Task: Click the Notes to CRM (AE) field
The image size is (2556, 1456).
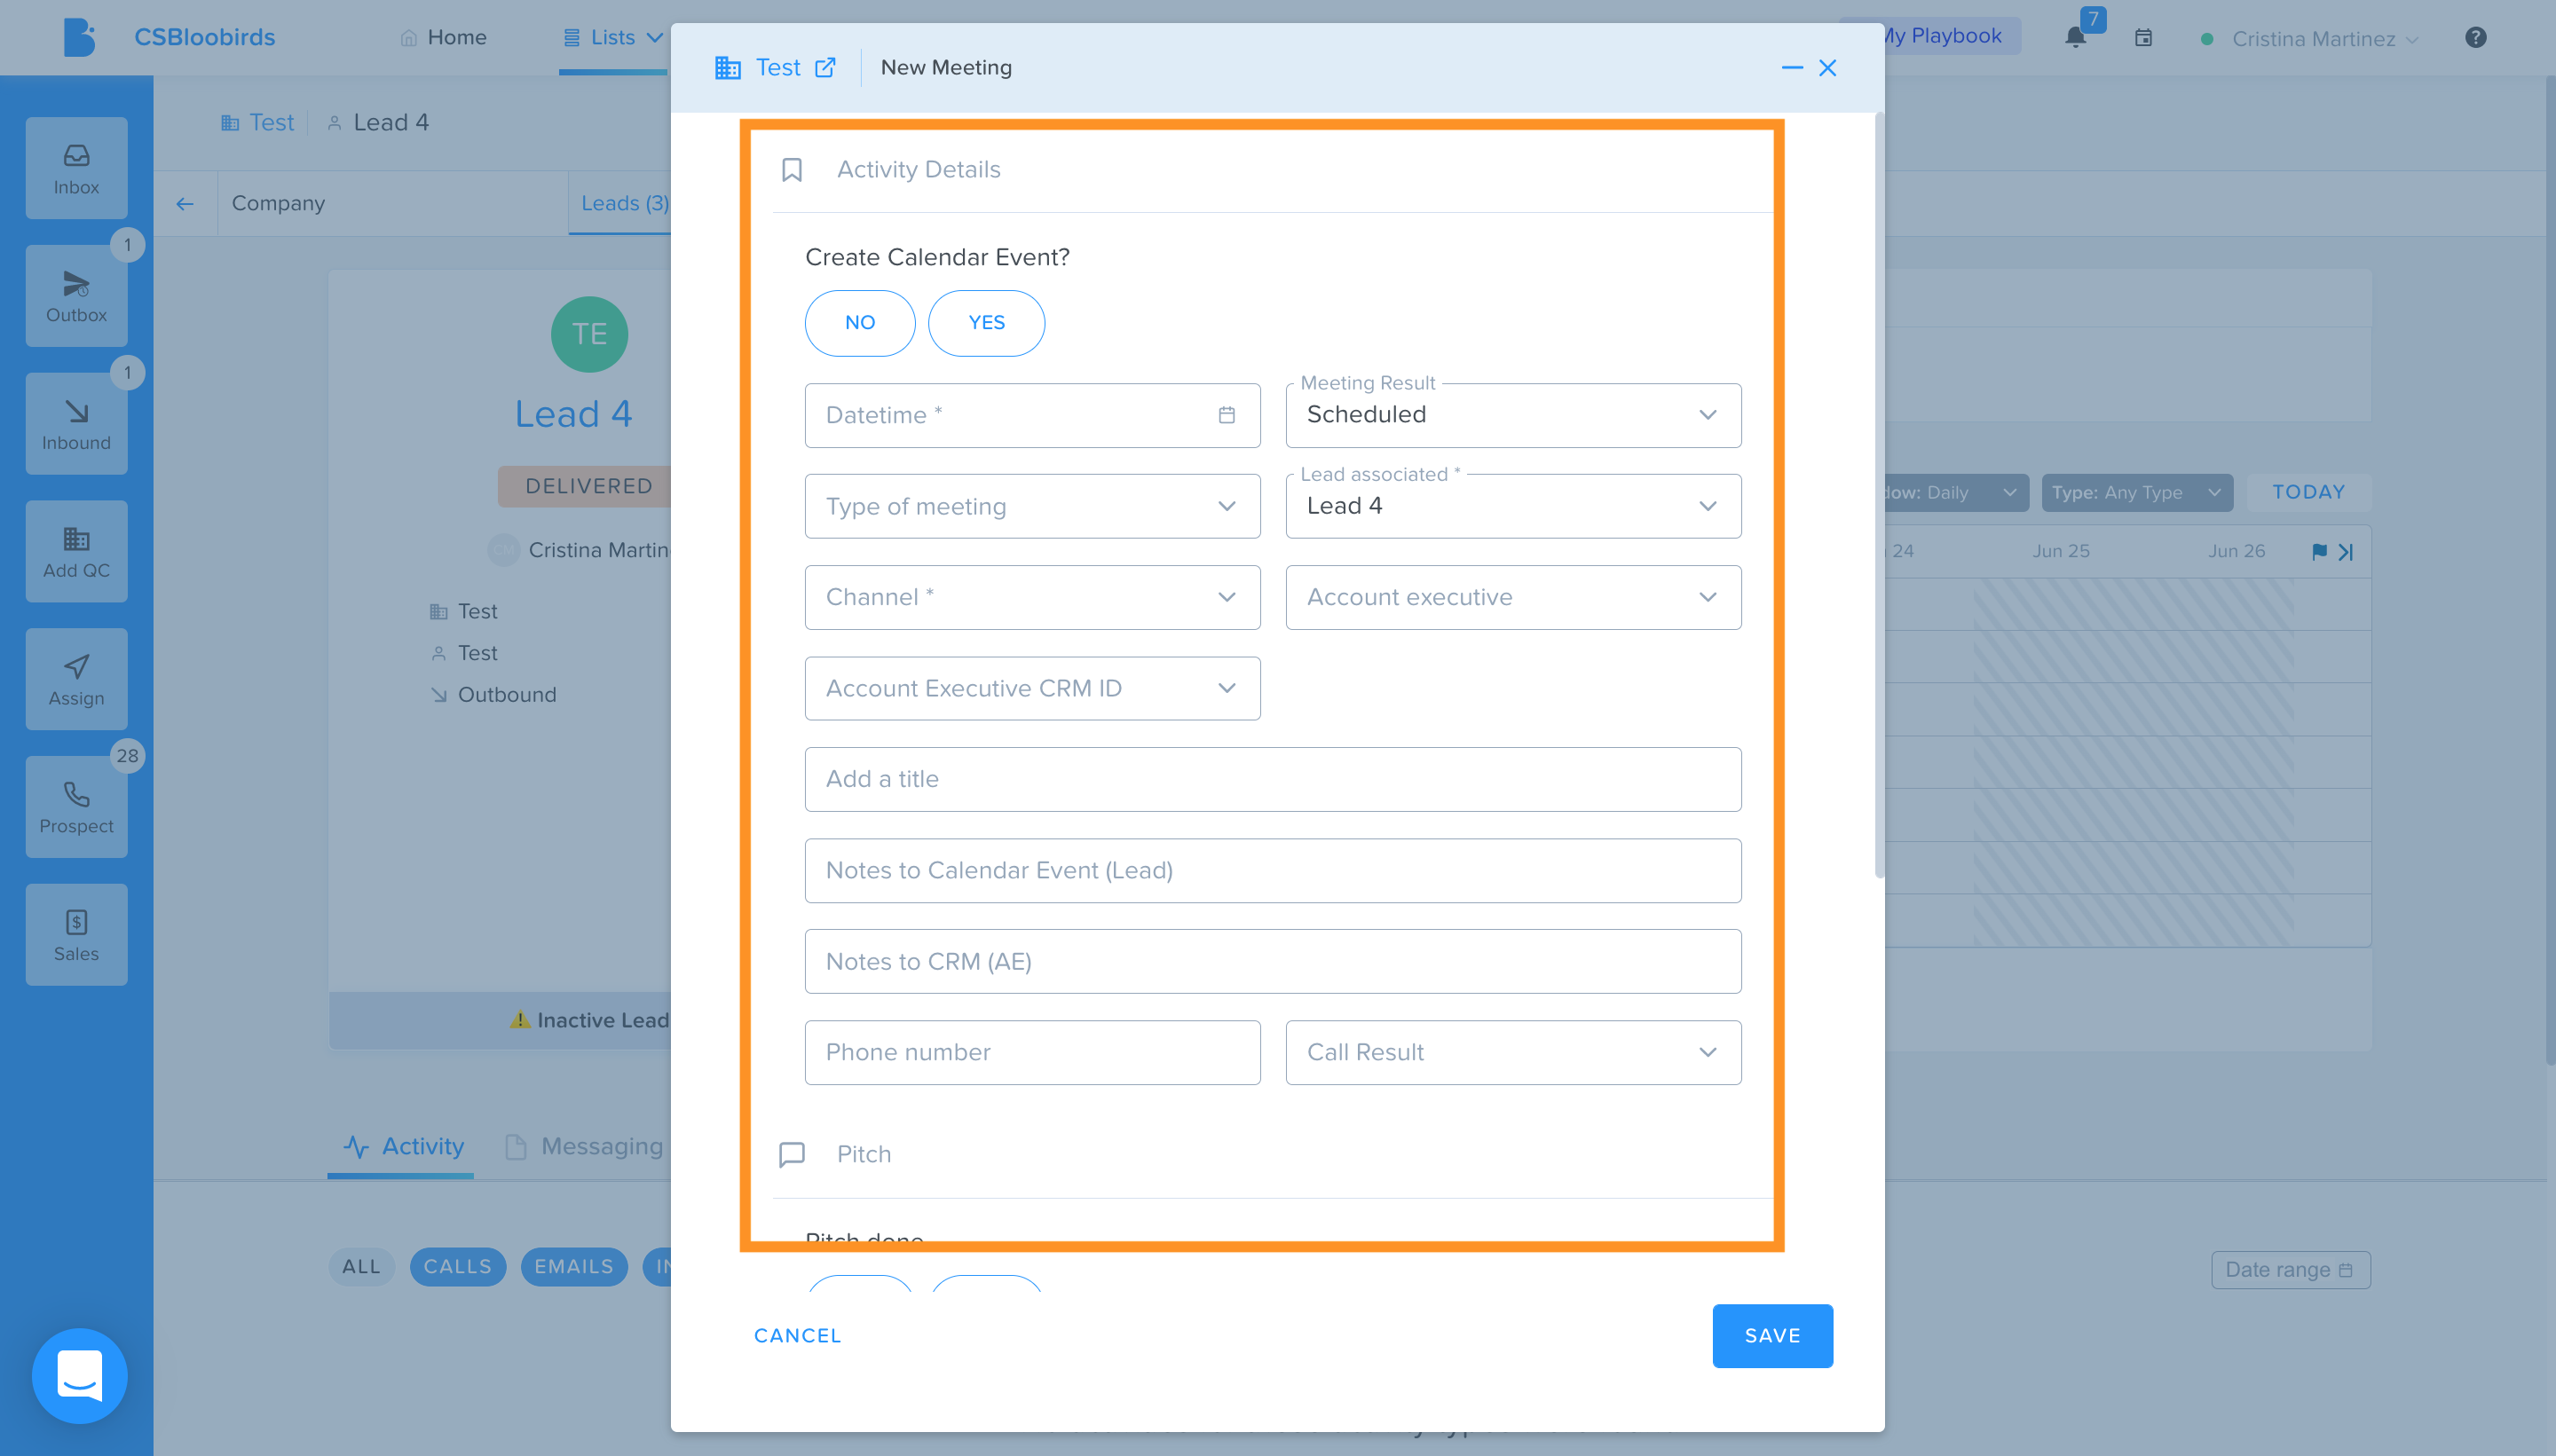Action: [x=1273, y=961]
